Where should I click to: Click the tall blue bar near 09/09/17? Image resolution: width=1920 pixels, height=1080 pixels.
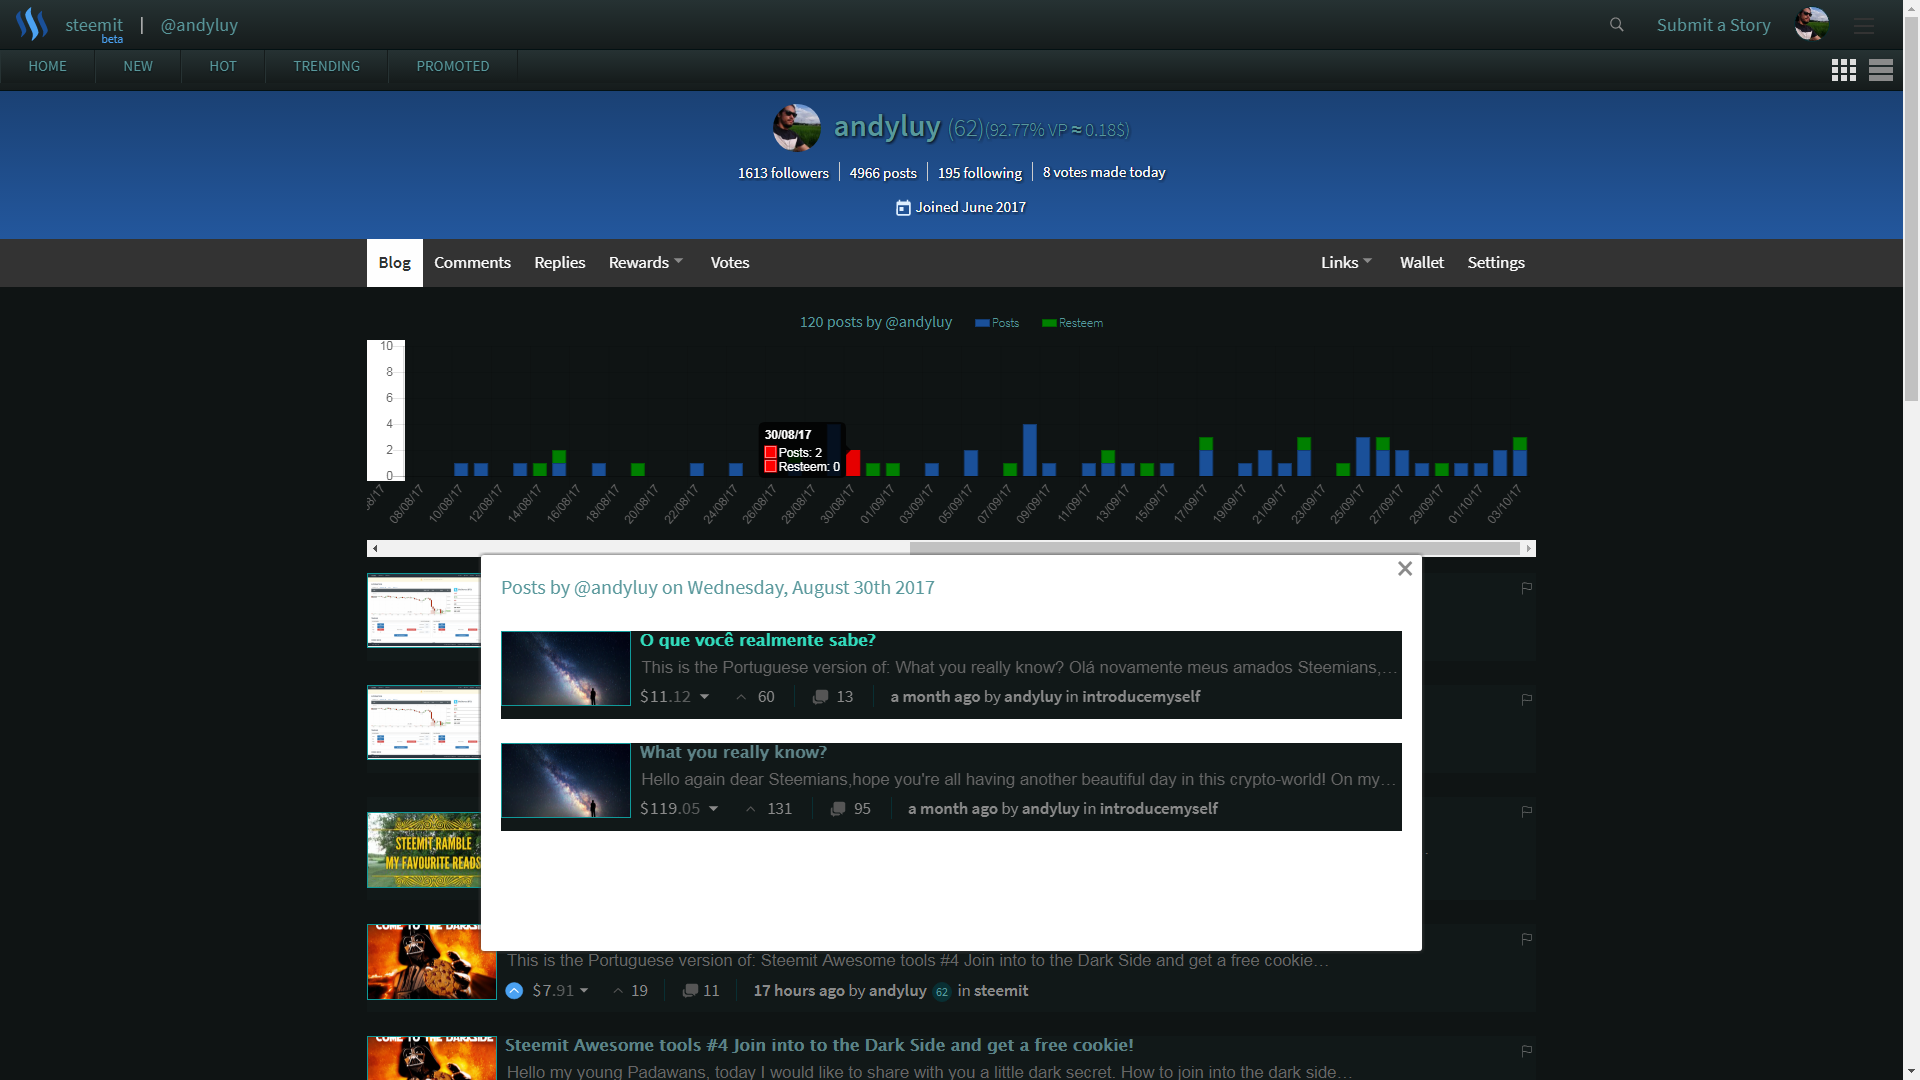click(1029, 450)
